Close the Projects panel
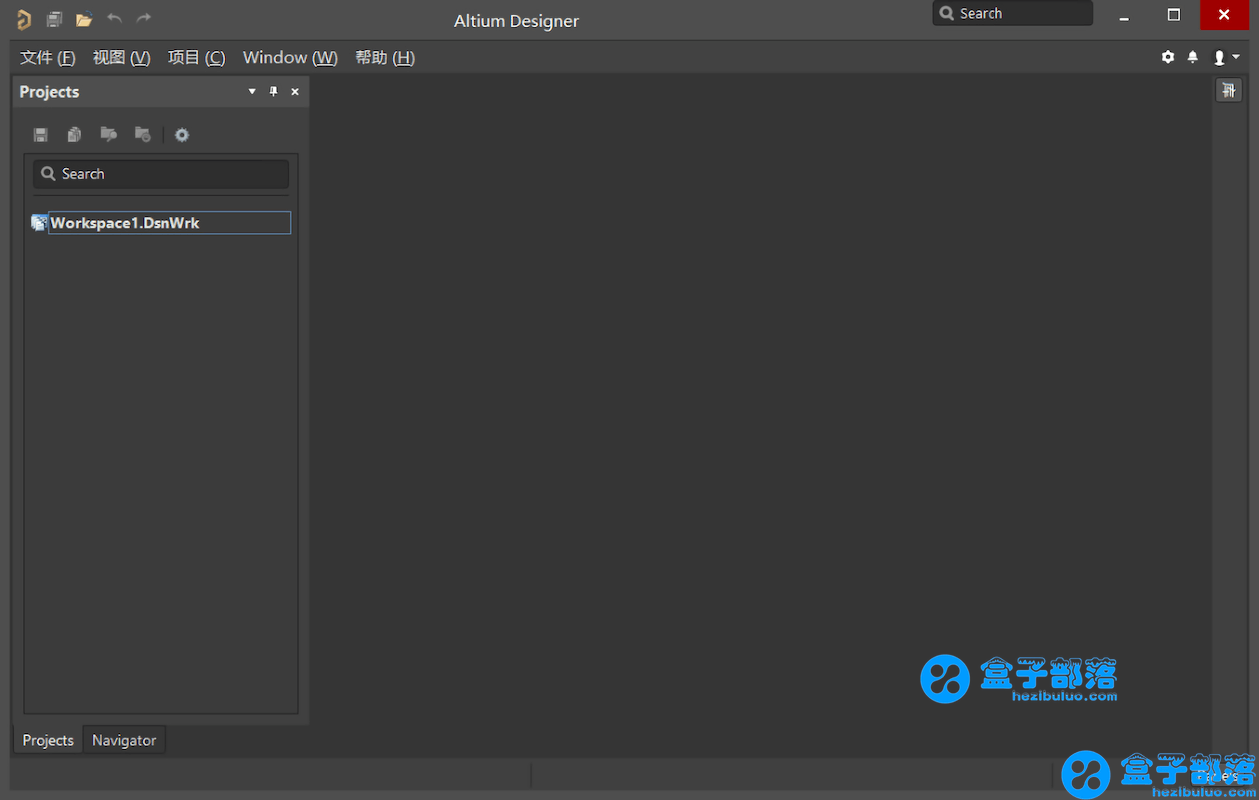This screenshot has width=1259, height=800. tap(295, 91)
